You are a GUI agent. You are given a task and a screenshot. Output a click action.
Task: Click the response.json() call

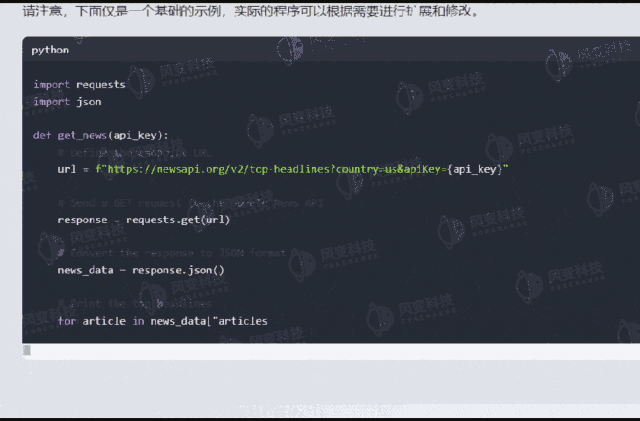[178, 270]
